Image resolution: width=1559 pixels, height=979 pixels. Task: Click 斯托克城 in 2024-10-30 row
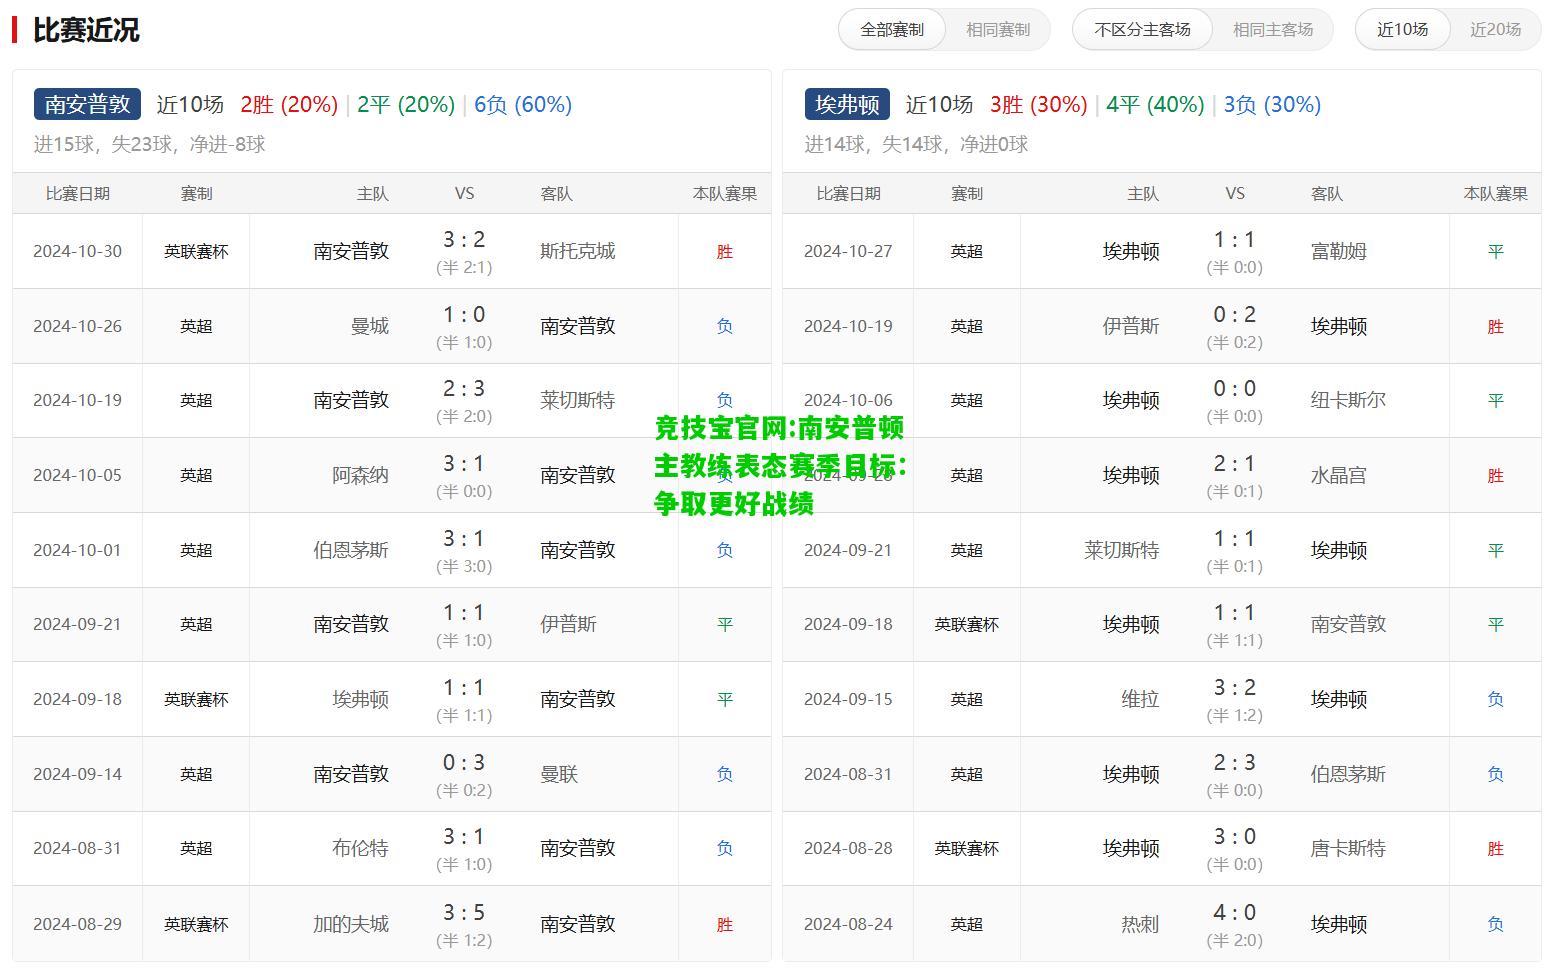[577, 251]
